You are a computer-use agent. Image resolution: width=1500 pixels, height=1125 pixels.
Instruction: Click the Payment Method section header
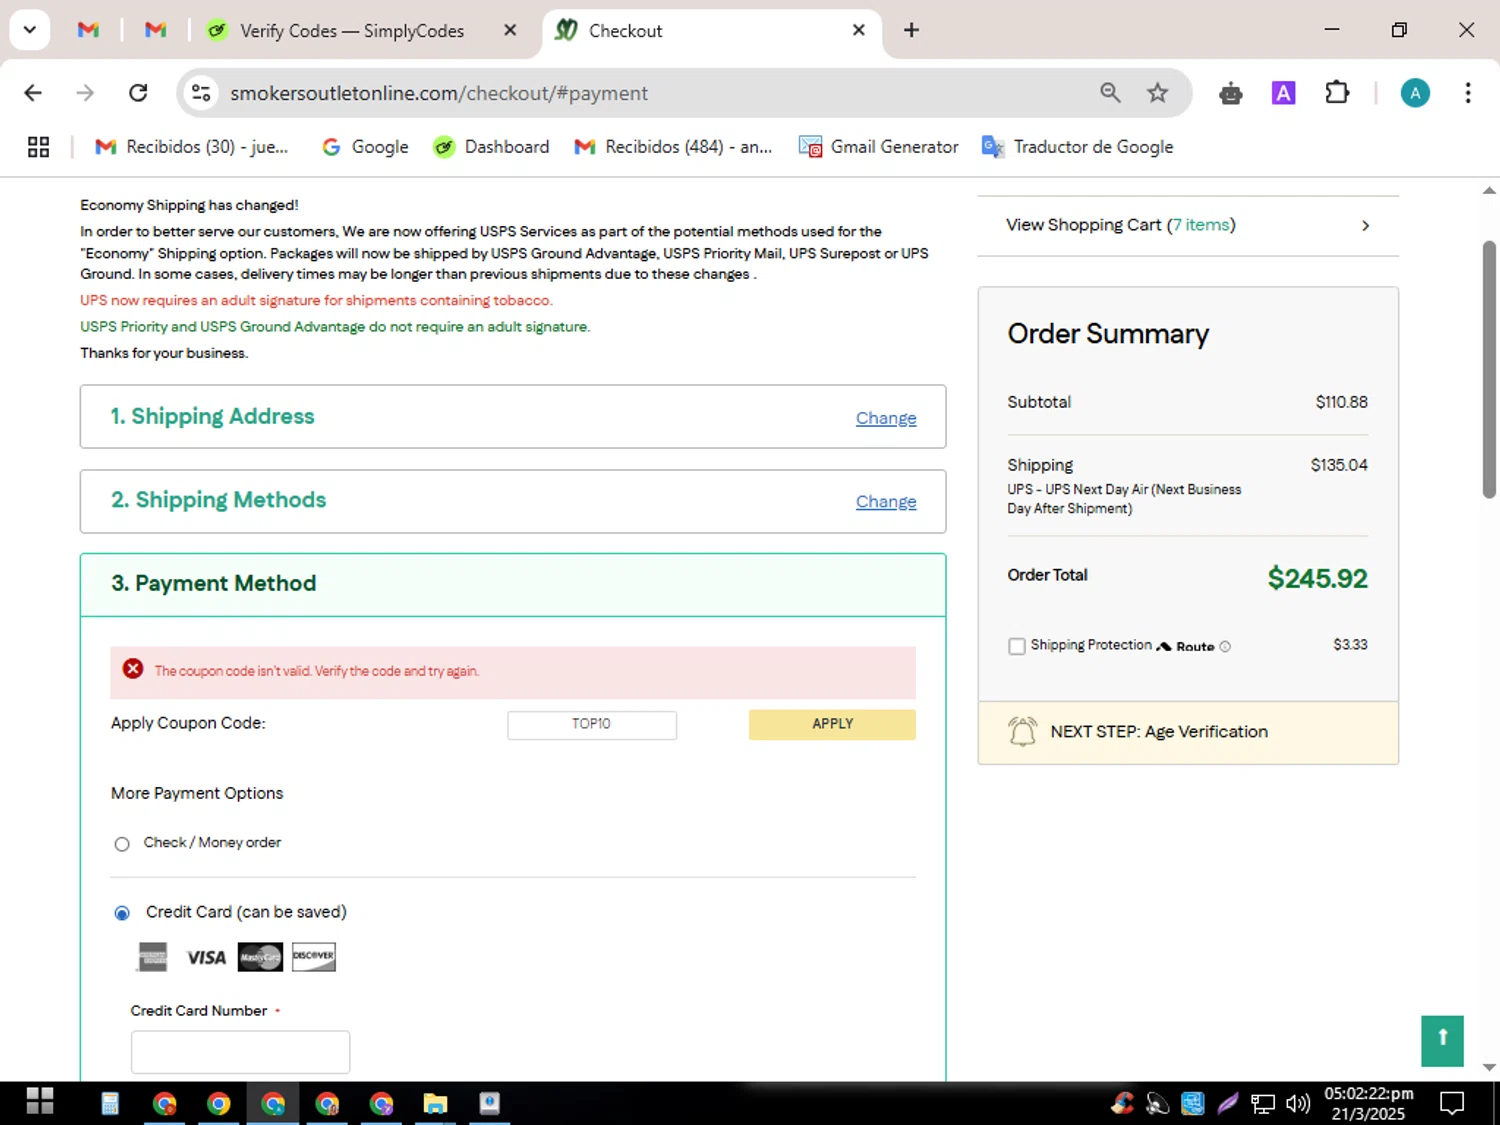(513, 584)
